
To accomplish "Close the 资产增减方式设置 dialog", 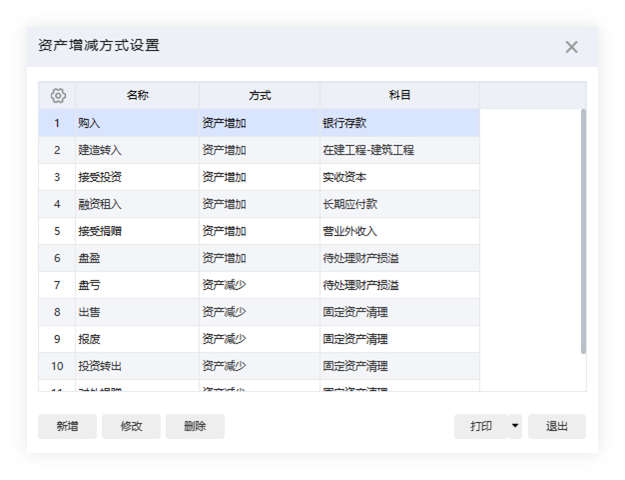I will (571, 47).
